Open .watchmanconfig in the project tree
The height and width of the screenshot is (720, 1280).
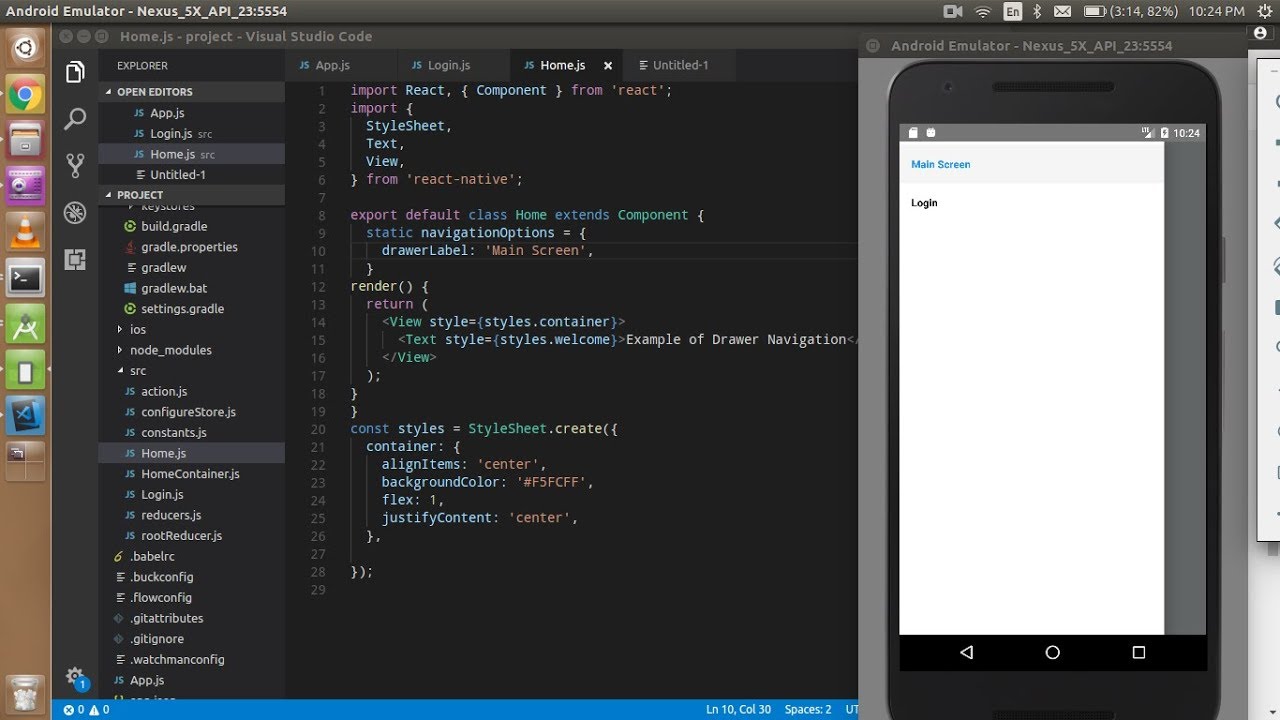[191, 659]
